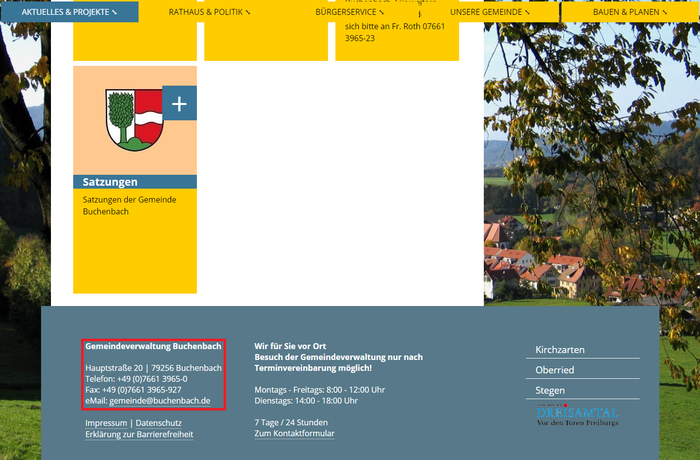Visit the Stegen link
This screenshot has width=700, height=460.
pos(550,391)
